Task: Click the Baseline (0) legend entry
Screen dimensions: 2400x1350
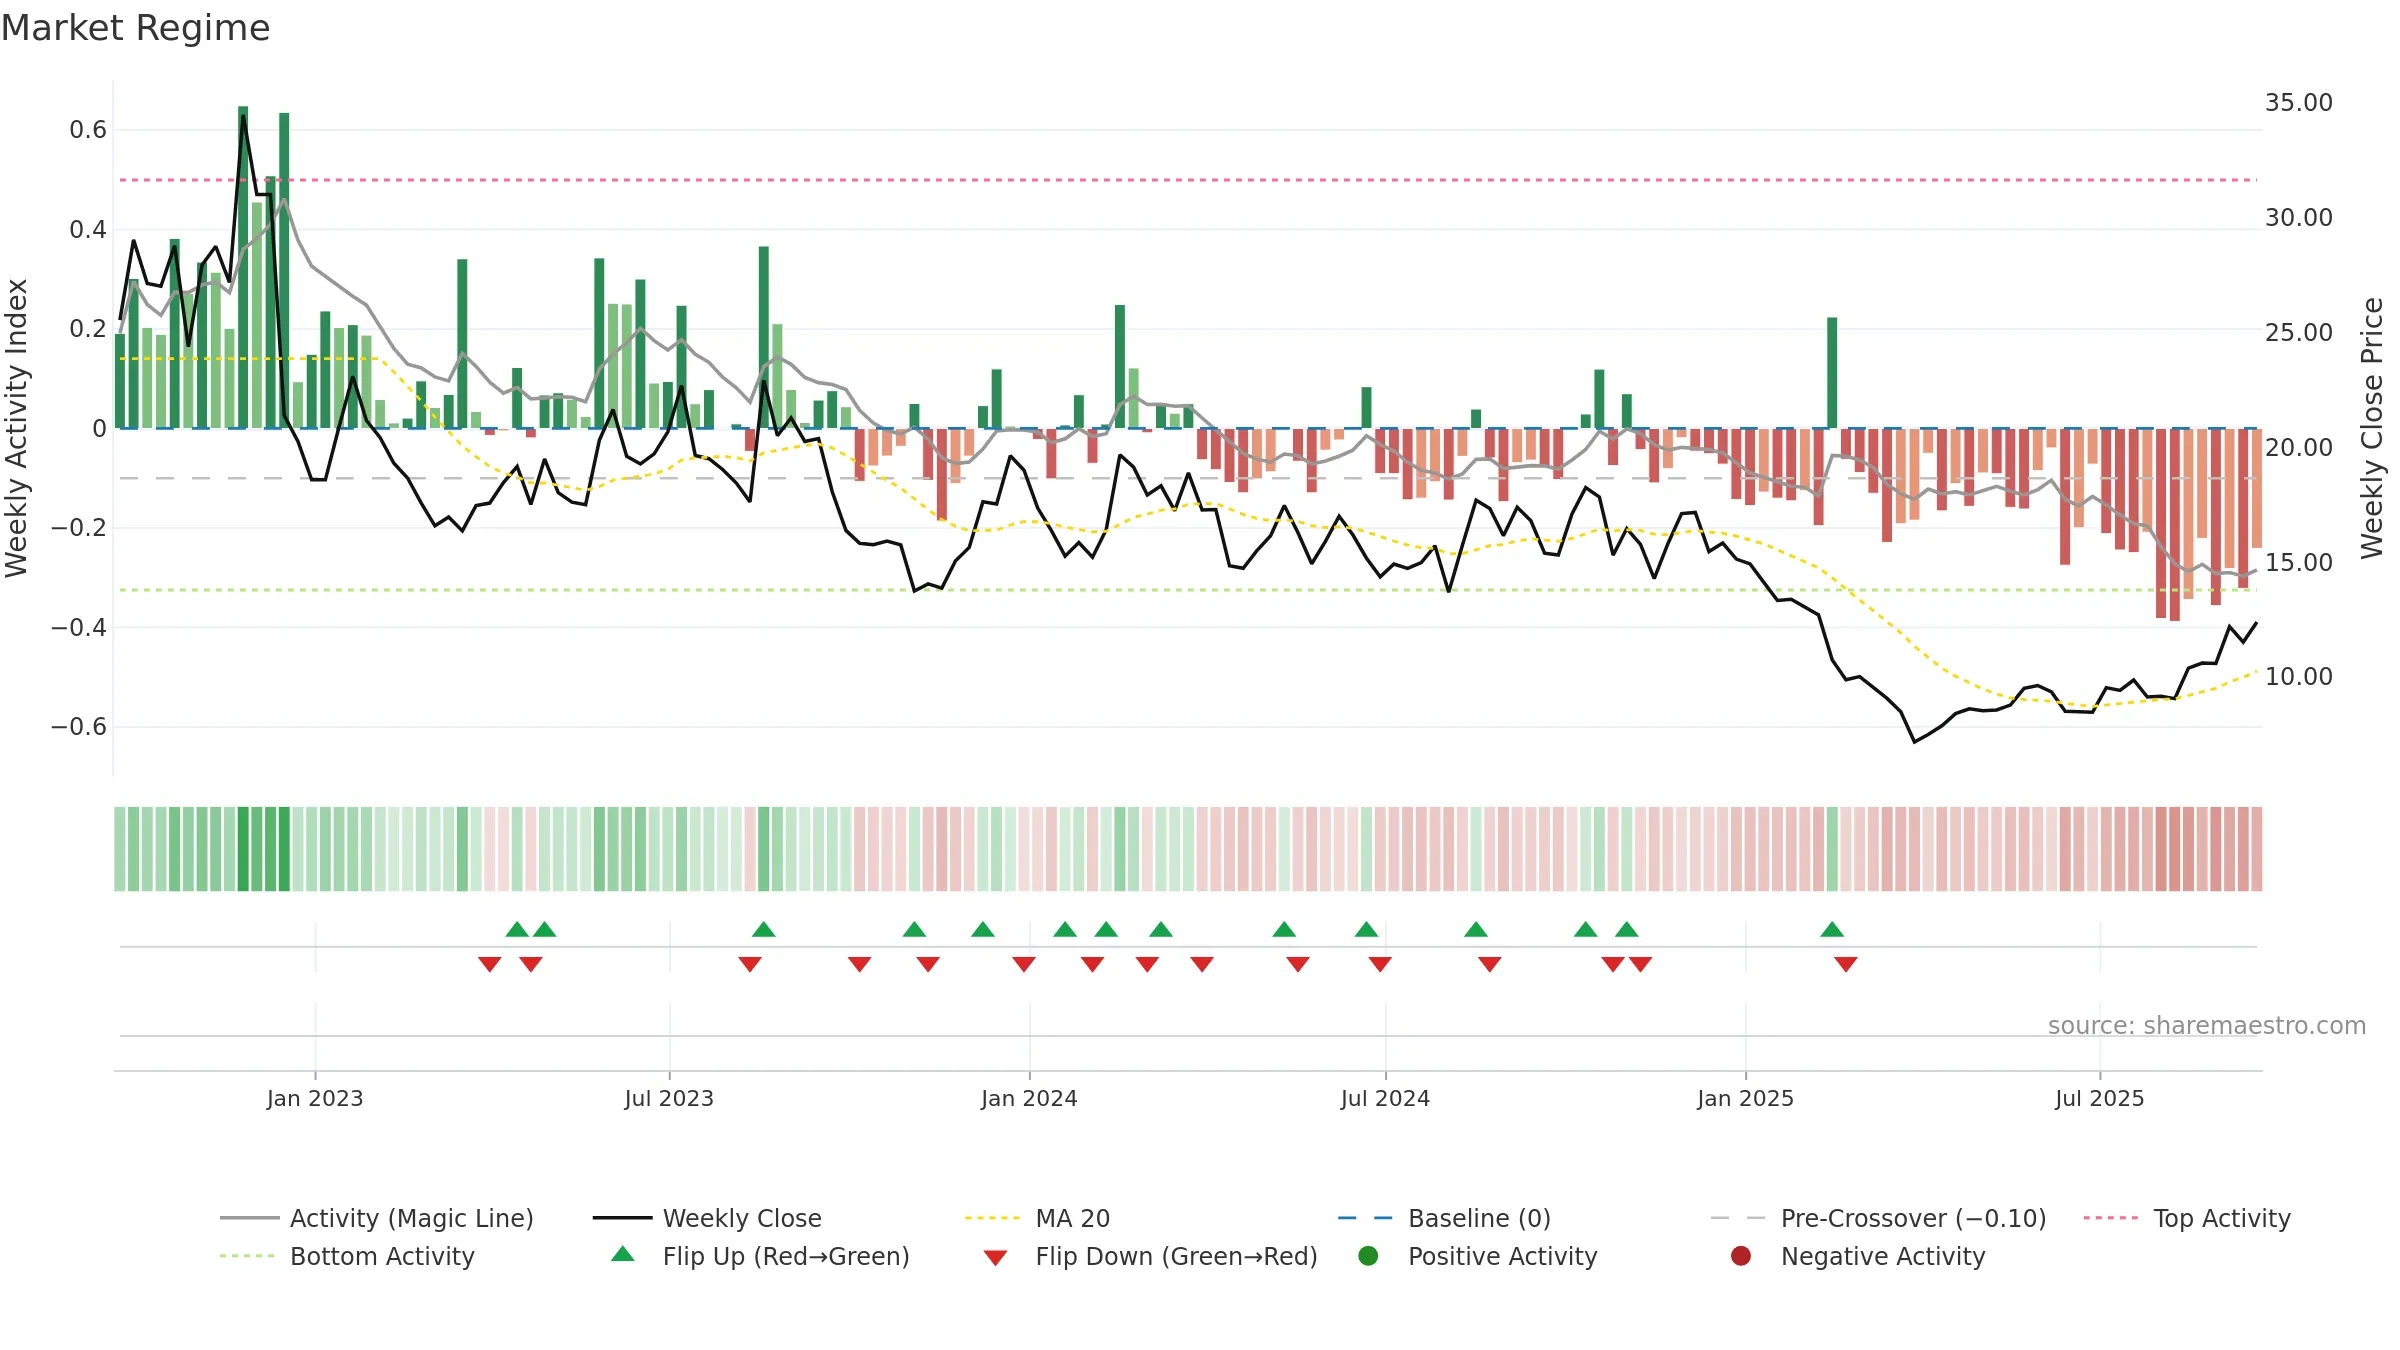Action: click(x=1444, y=1218)
